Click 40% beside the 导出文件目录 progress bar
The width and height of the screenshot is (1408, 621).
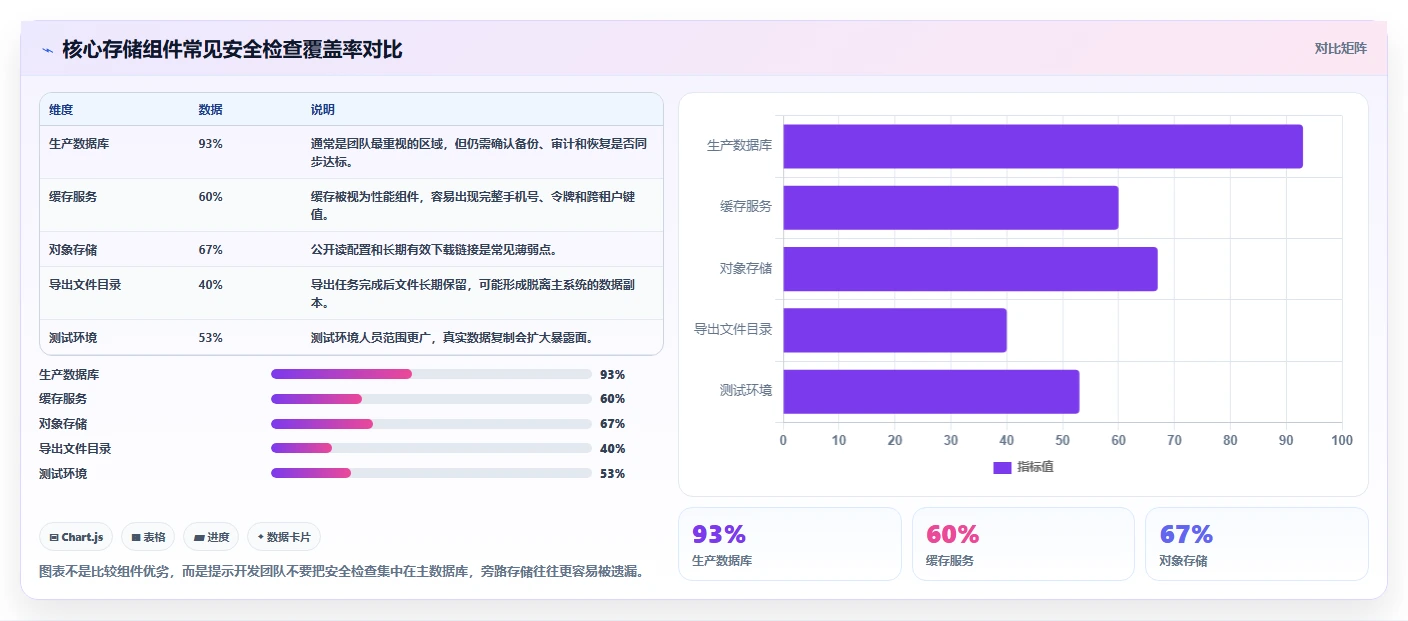tap(612, 449)
